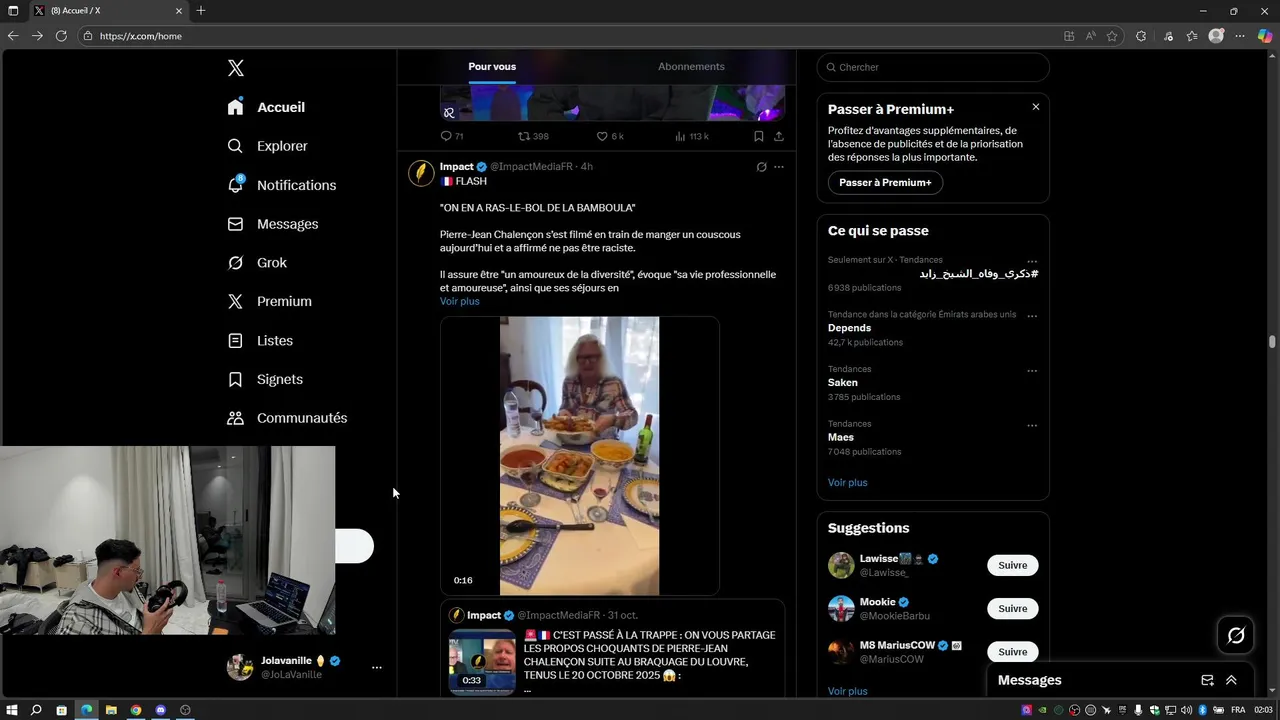Open the Mookie suggested profile
Screen dimensions: 1280x720
coord(877,602)
